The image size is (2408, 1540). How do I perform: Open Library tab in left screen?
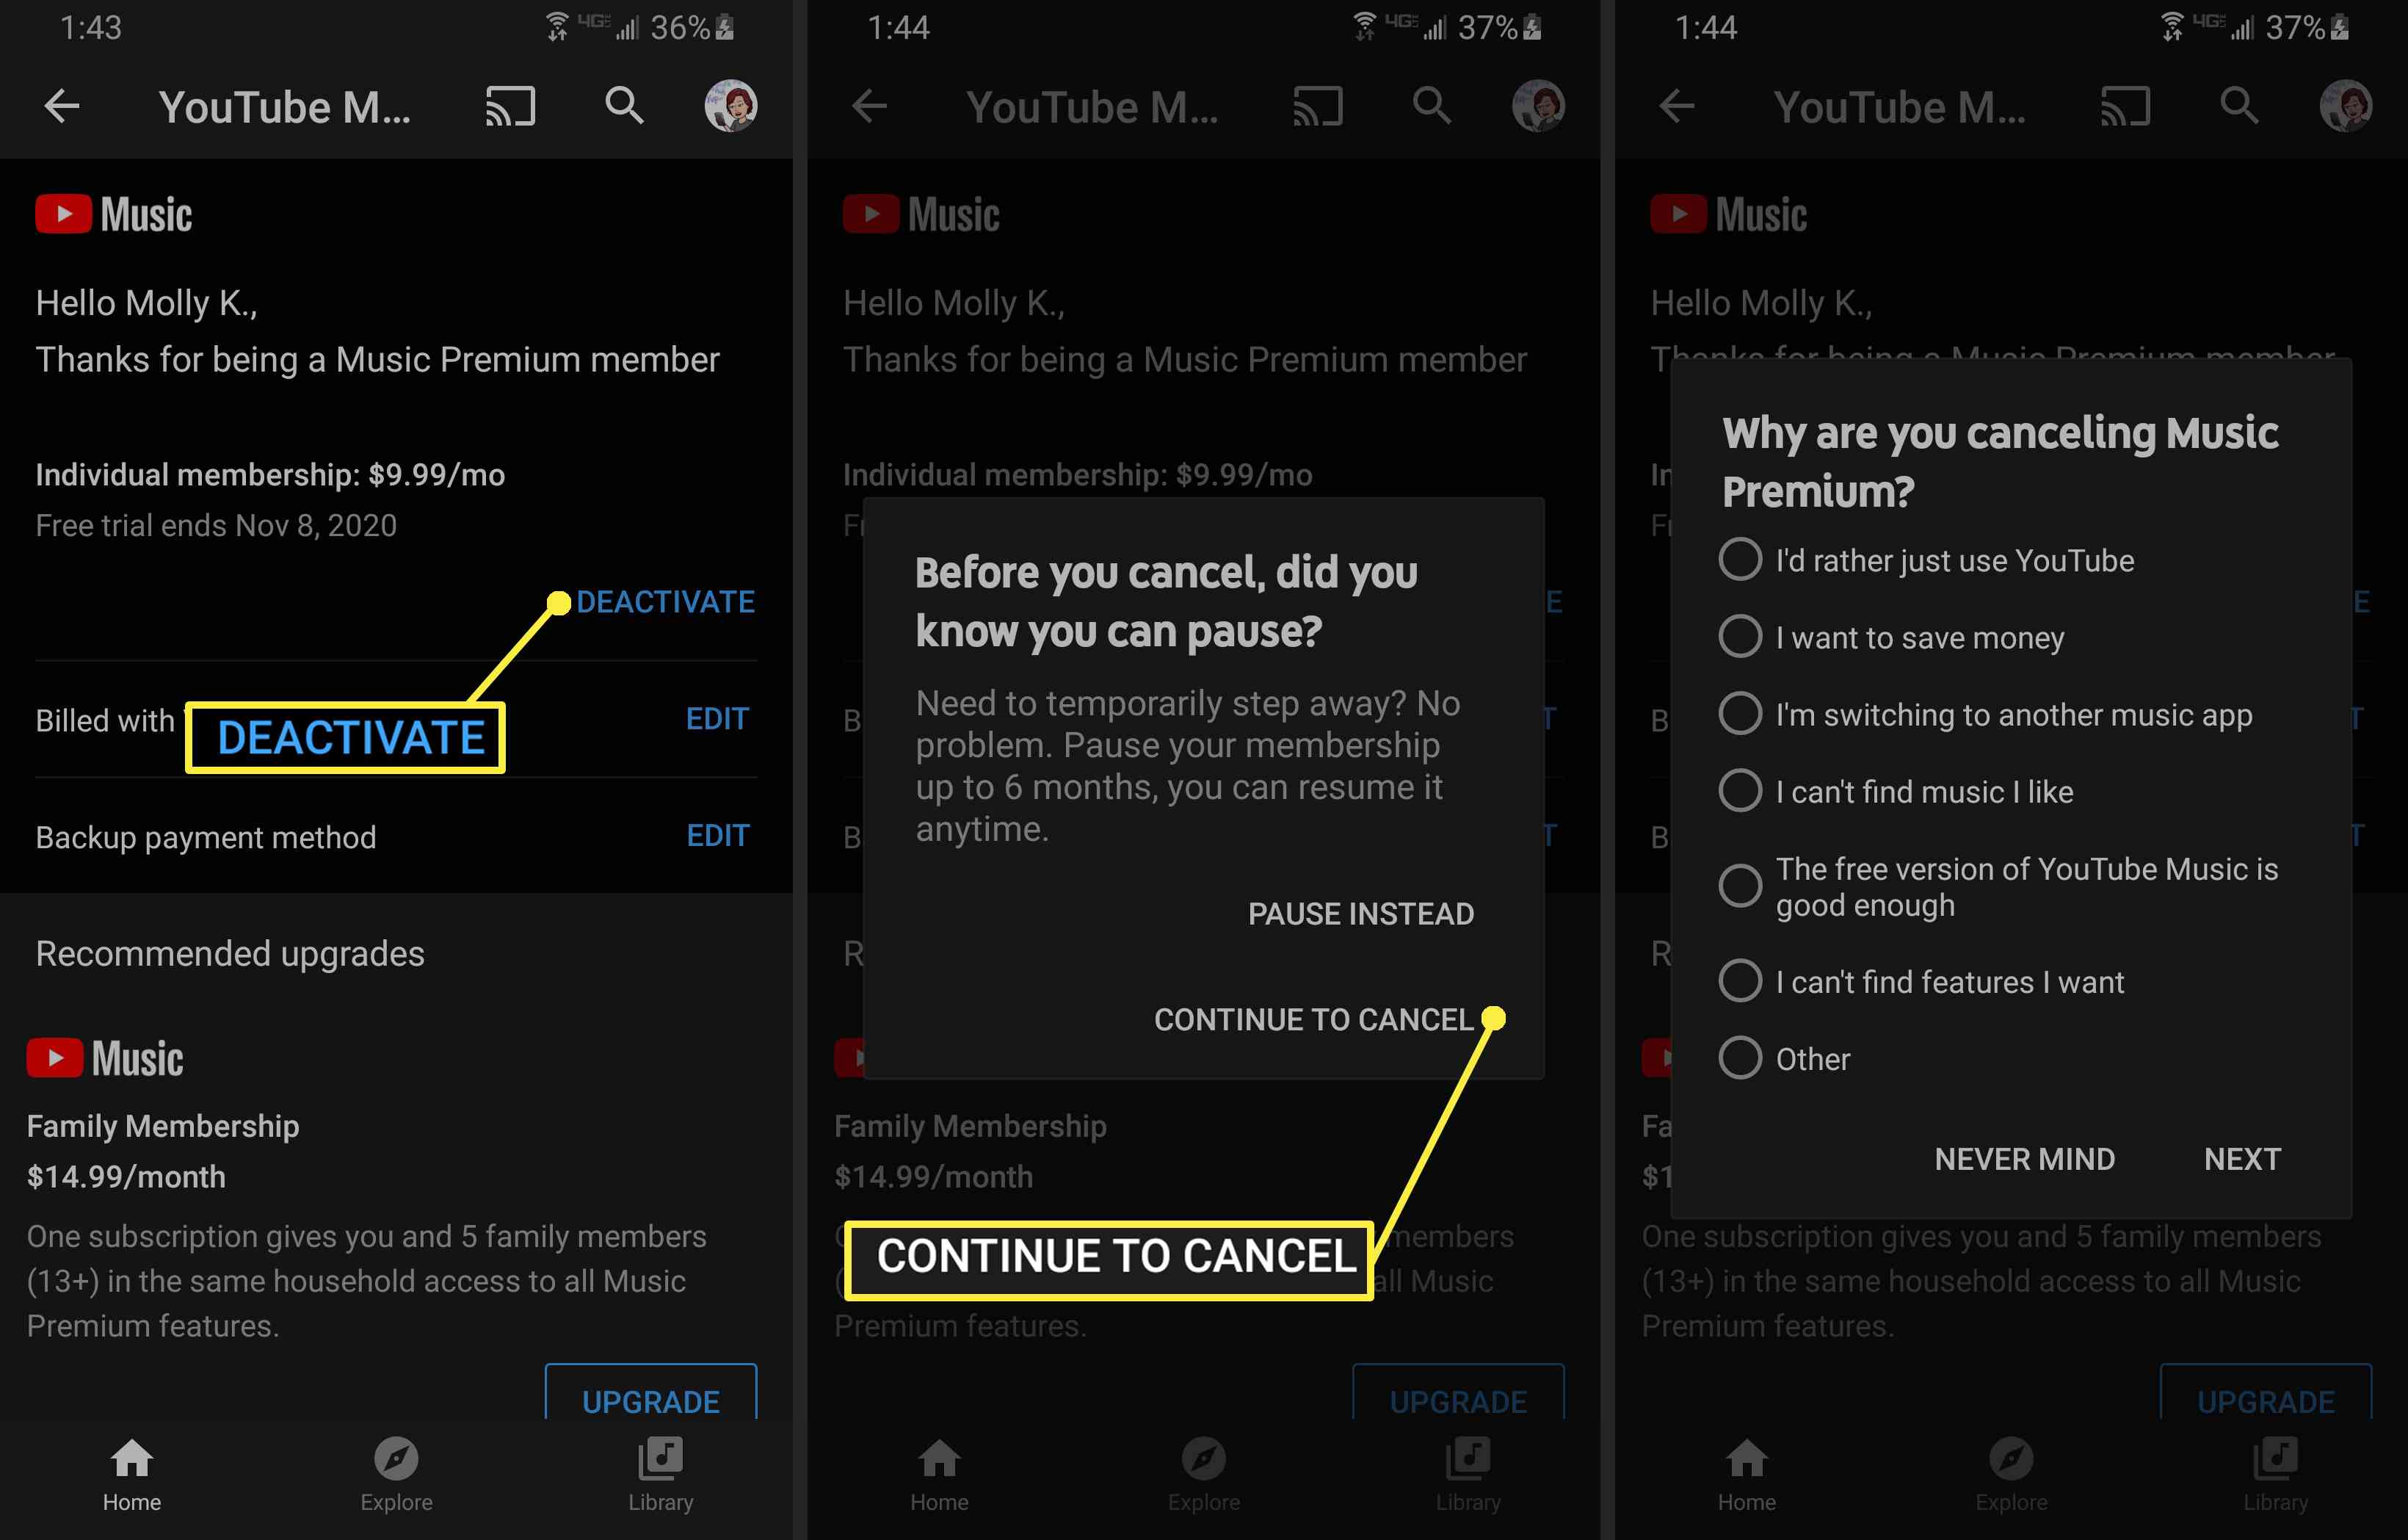pyautogui.click(x=660, y=1475)
